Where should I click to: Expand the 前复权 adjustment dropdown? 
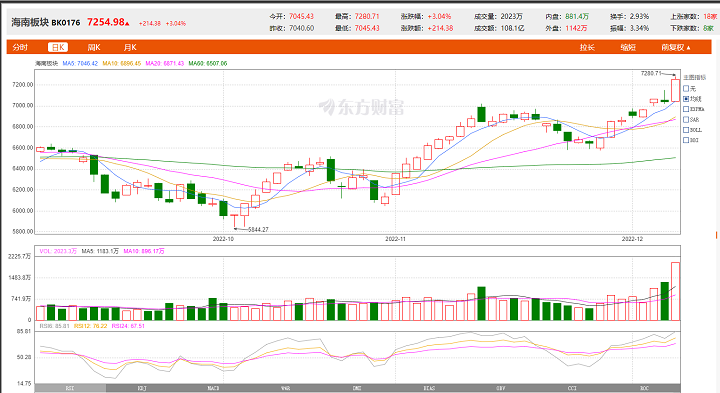[676, 47]
